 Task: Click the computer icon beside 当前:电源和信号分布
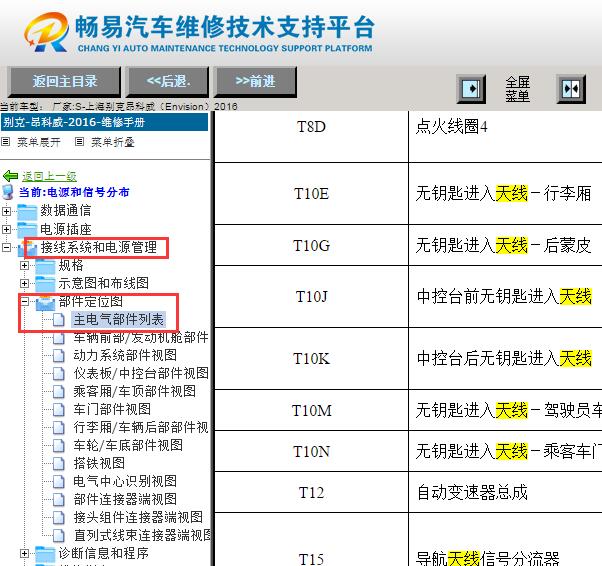[8, 192]
